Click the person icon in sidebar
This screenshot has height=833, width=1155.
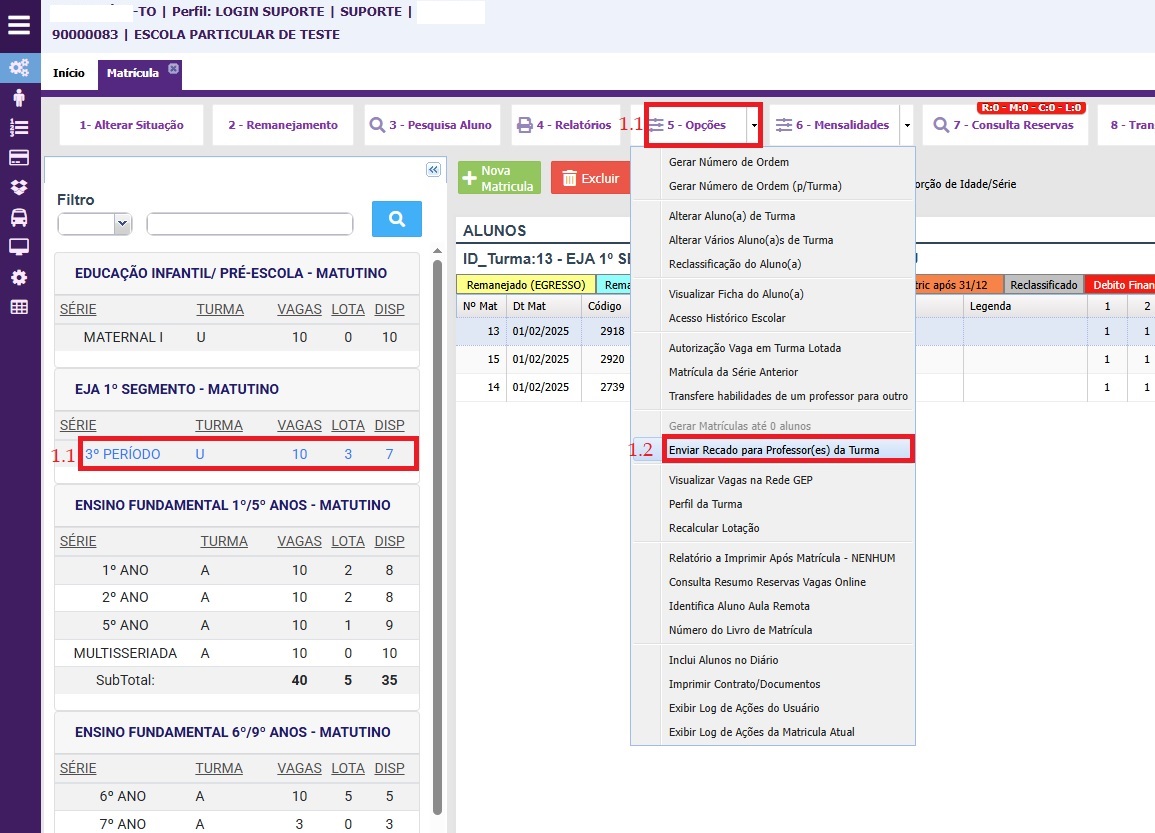(19, 98)
